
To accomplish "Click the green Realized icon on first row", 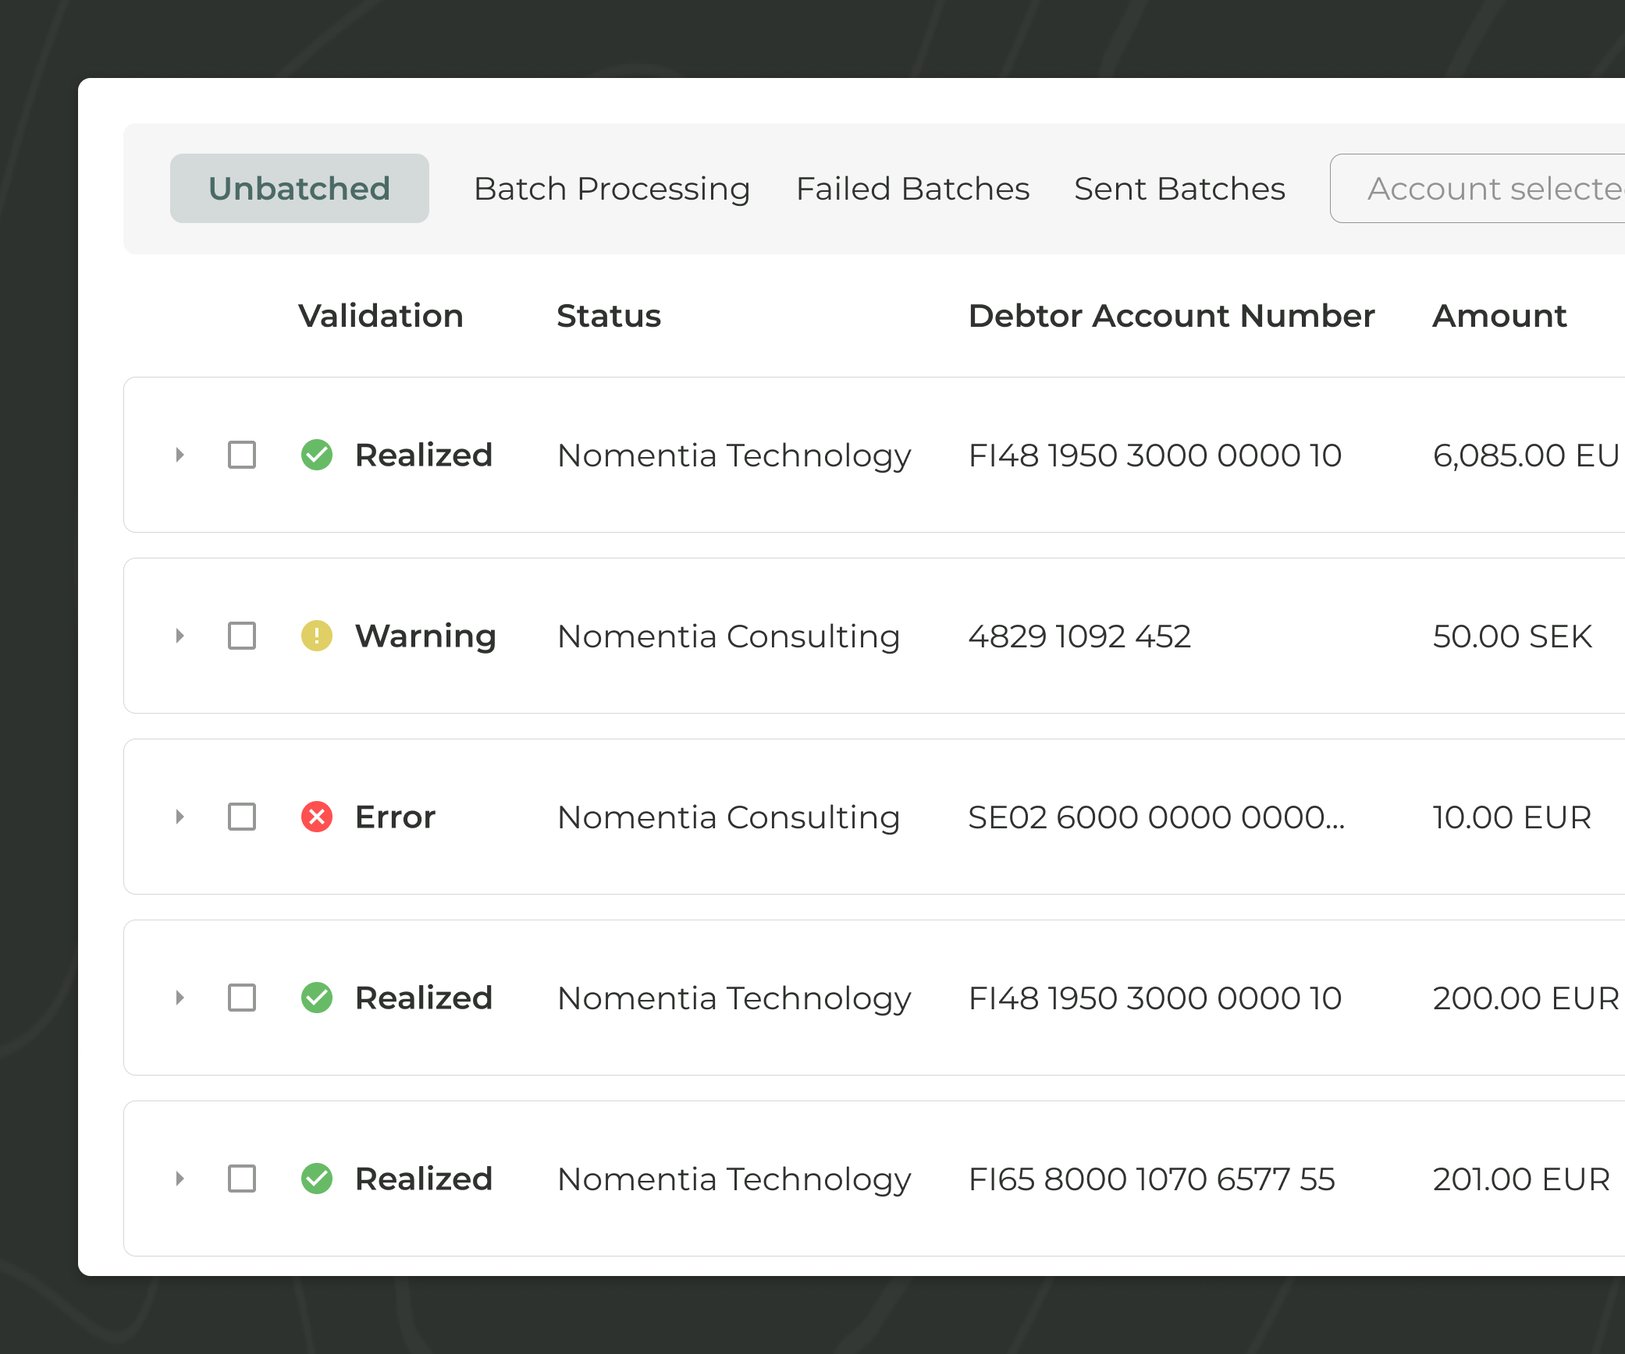I will point(316,455).
